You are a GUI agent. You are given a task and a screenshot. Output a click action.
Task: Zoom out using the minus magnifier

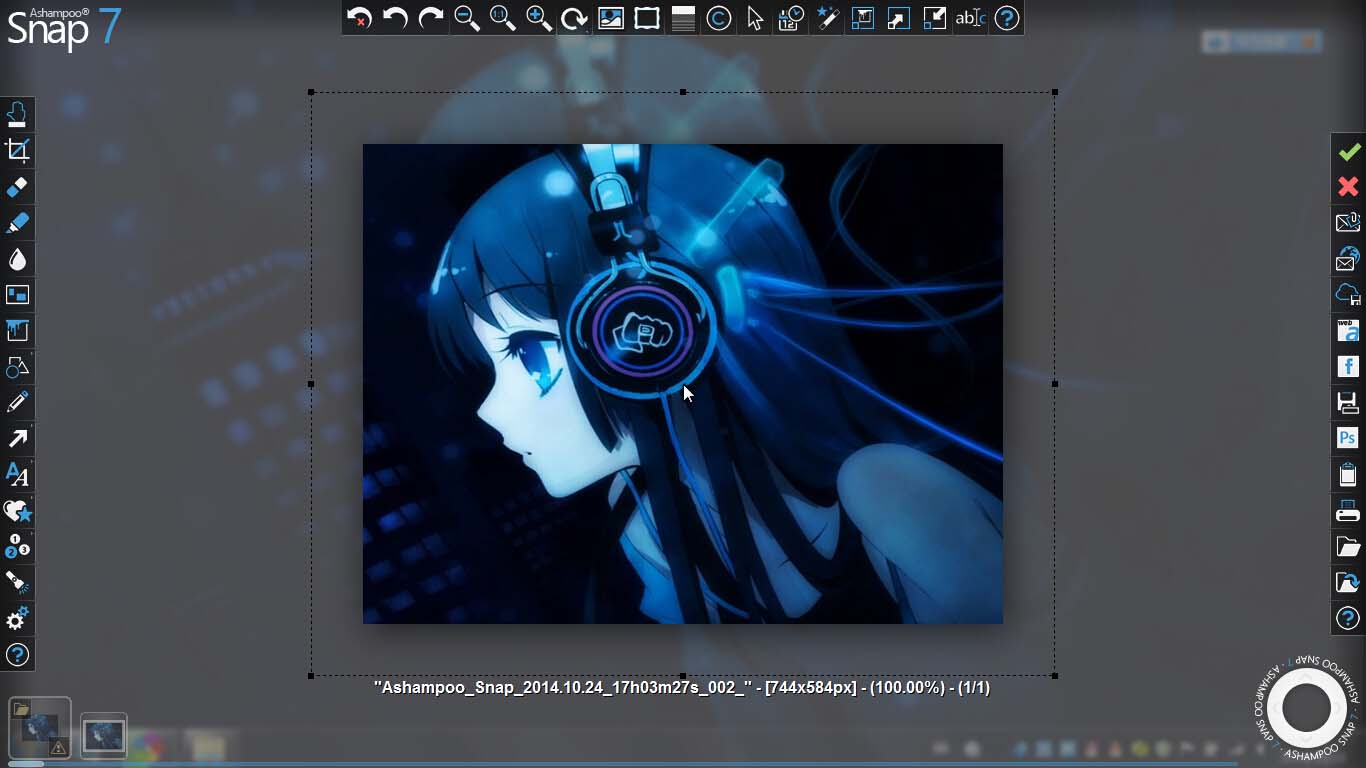[467, 18]
